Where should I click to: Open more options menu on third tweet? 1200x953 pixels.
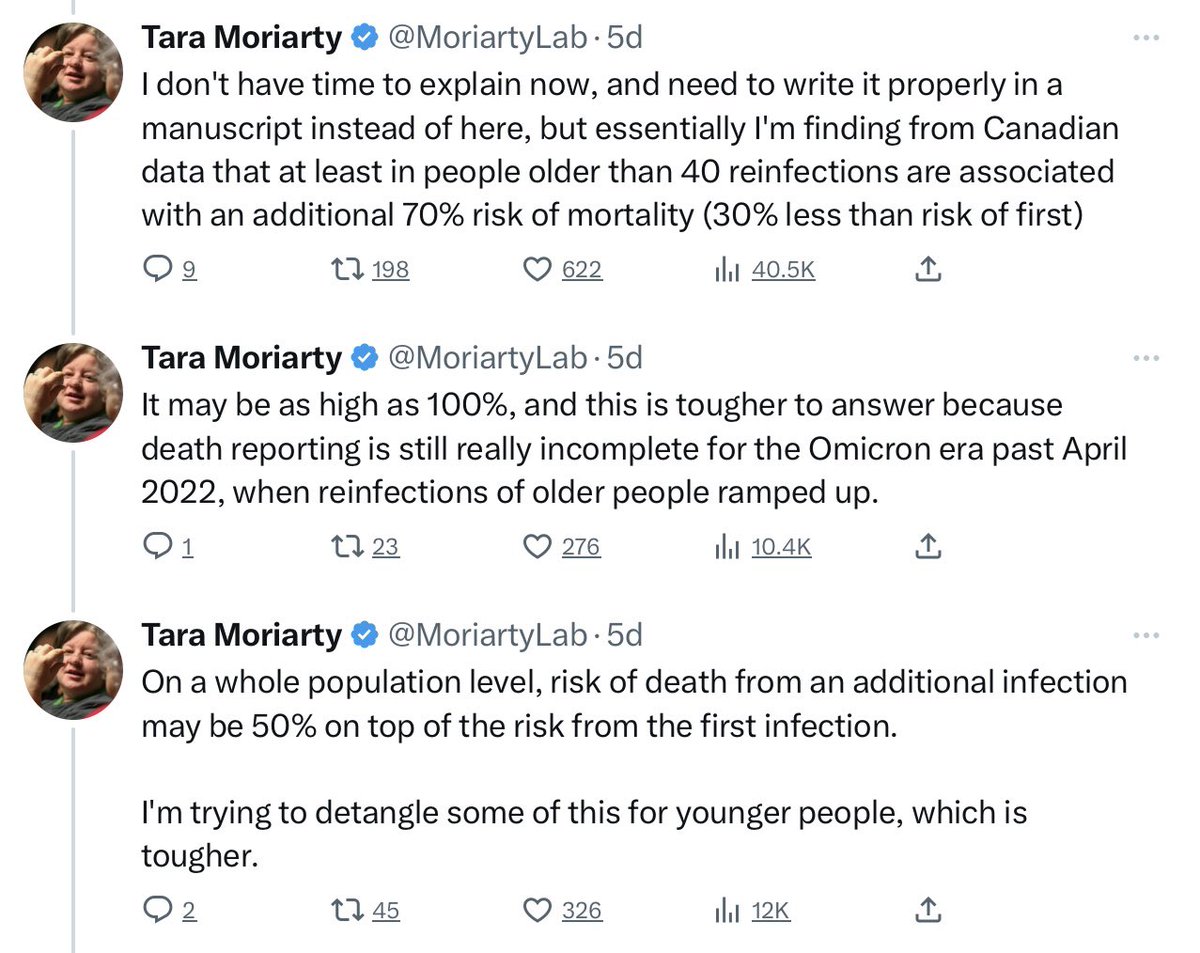click(1145, 634)
